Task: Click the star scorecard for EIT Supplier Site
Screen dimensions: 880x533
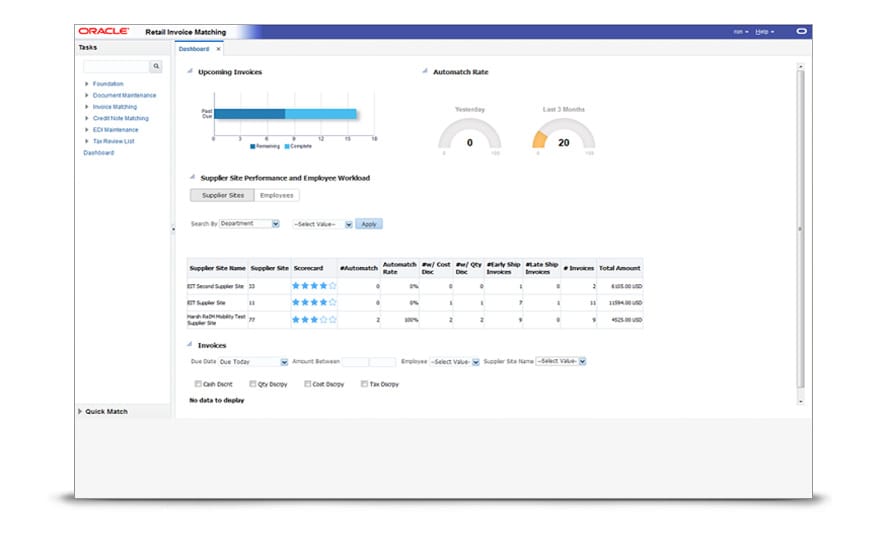Action: coord(314,302)
